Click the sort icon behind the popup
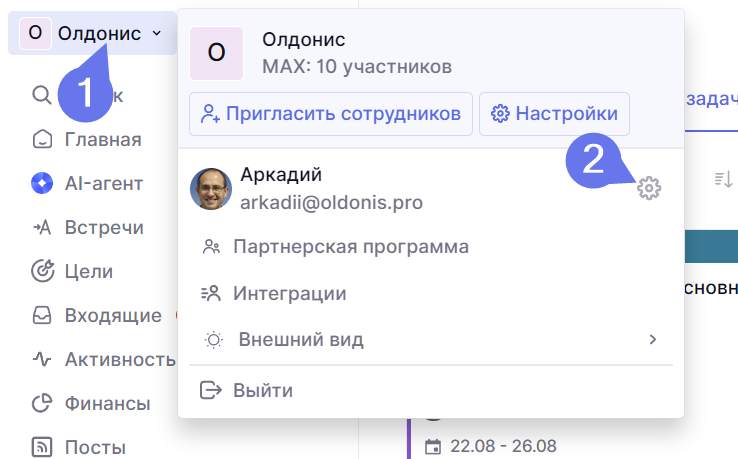The height and width of the screenshot is (459, 738). pyautogui.click(x=723, y=179)
